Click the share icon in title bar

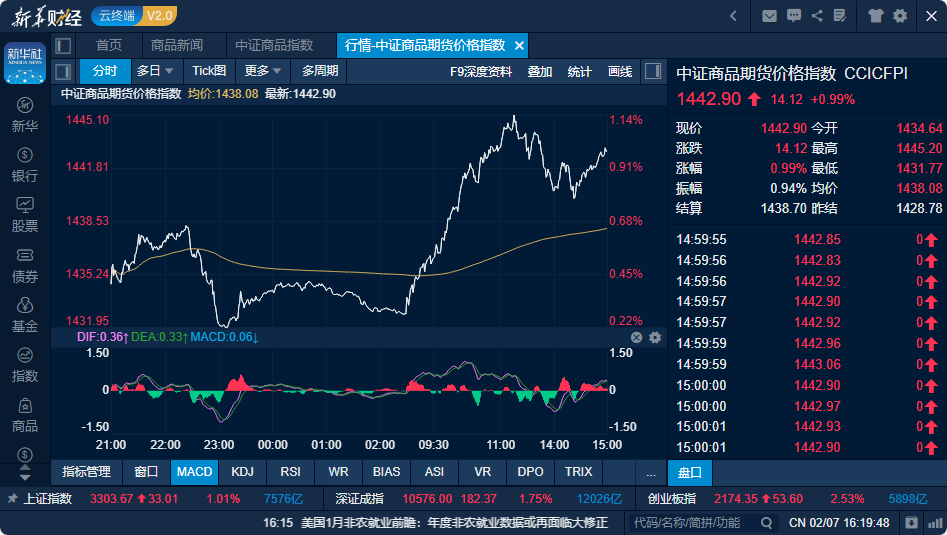pos(817,15)
